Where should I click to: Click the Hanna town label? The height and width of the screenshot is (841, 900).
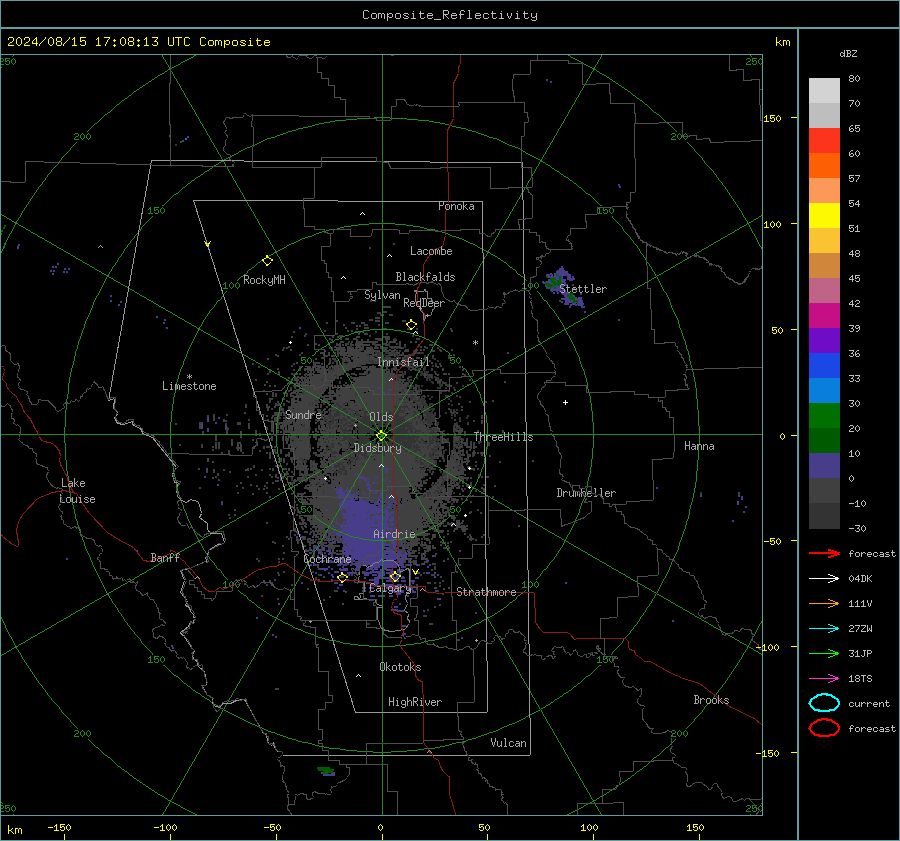coord(699,446)
